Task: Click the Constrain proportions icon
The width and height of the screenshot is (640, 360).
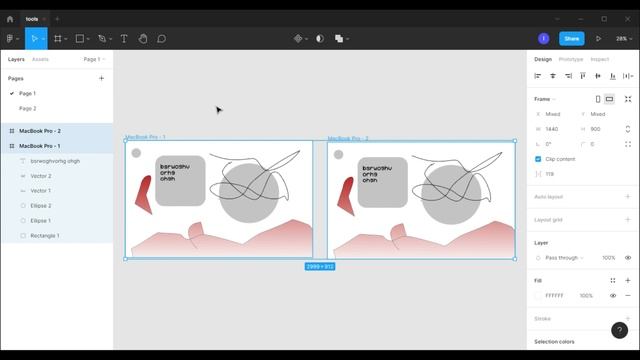Action: [x=628, y=129]
